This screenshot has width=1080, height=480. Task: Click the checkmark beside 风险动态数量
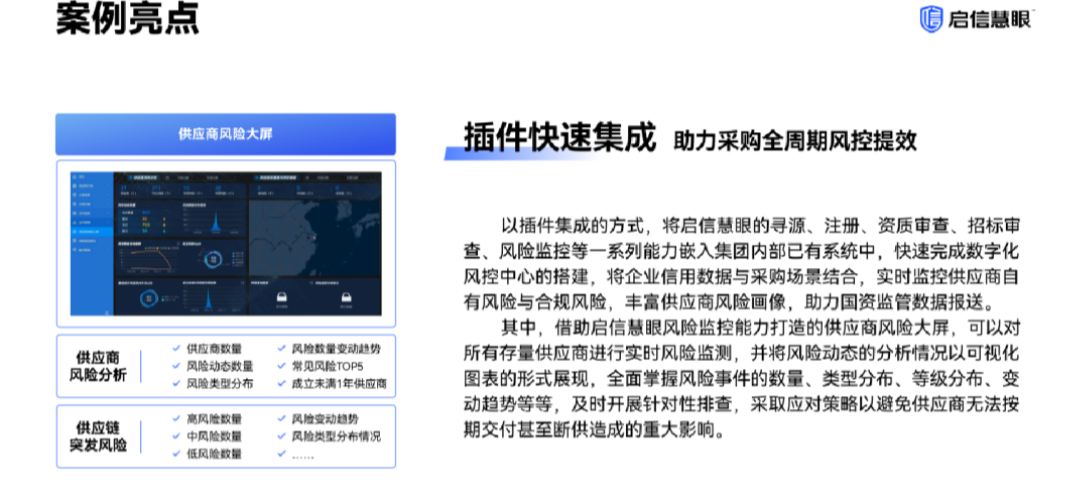[177, 366]
